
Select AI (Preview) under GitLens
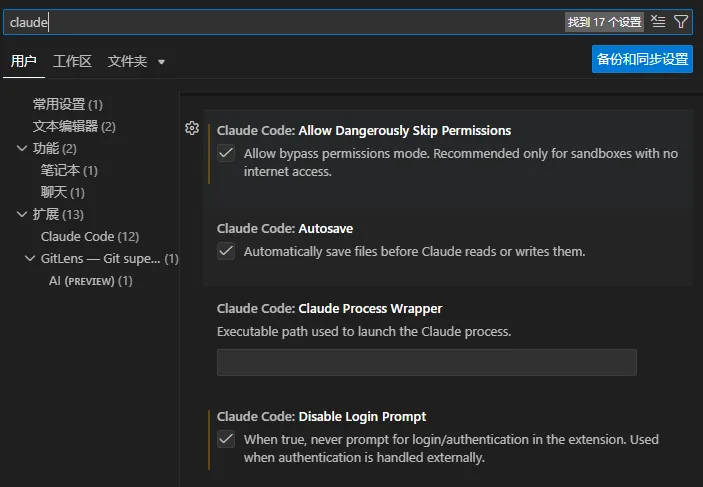[90, 281]
